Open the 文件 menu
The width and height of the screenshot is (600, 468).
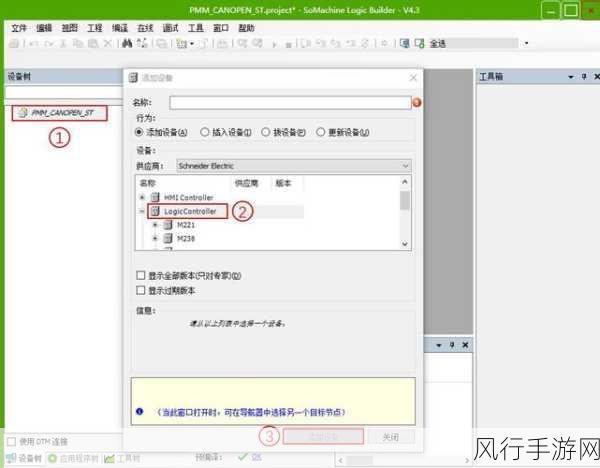(x=18, y=28)
